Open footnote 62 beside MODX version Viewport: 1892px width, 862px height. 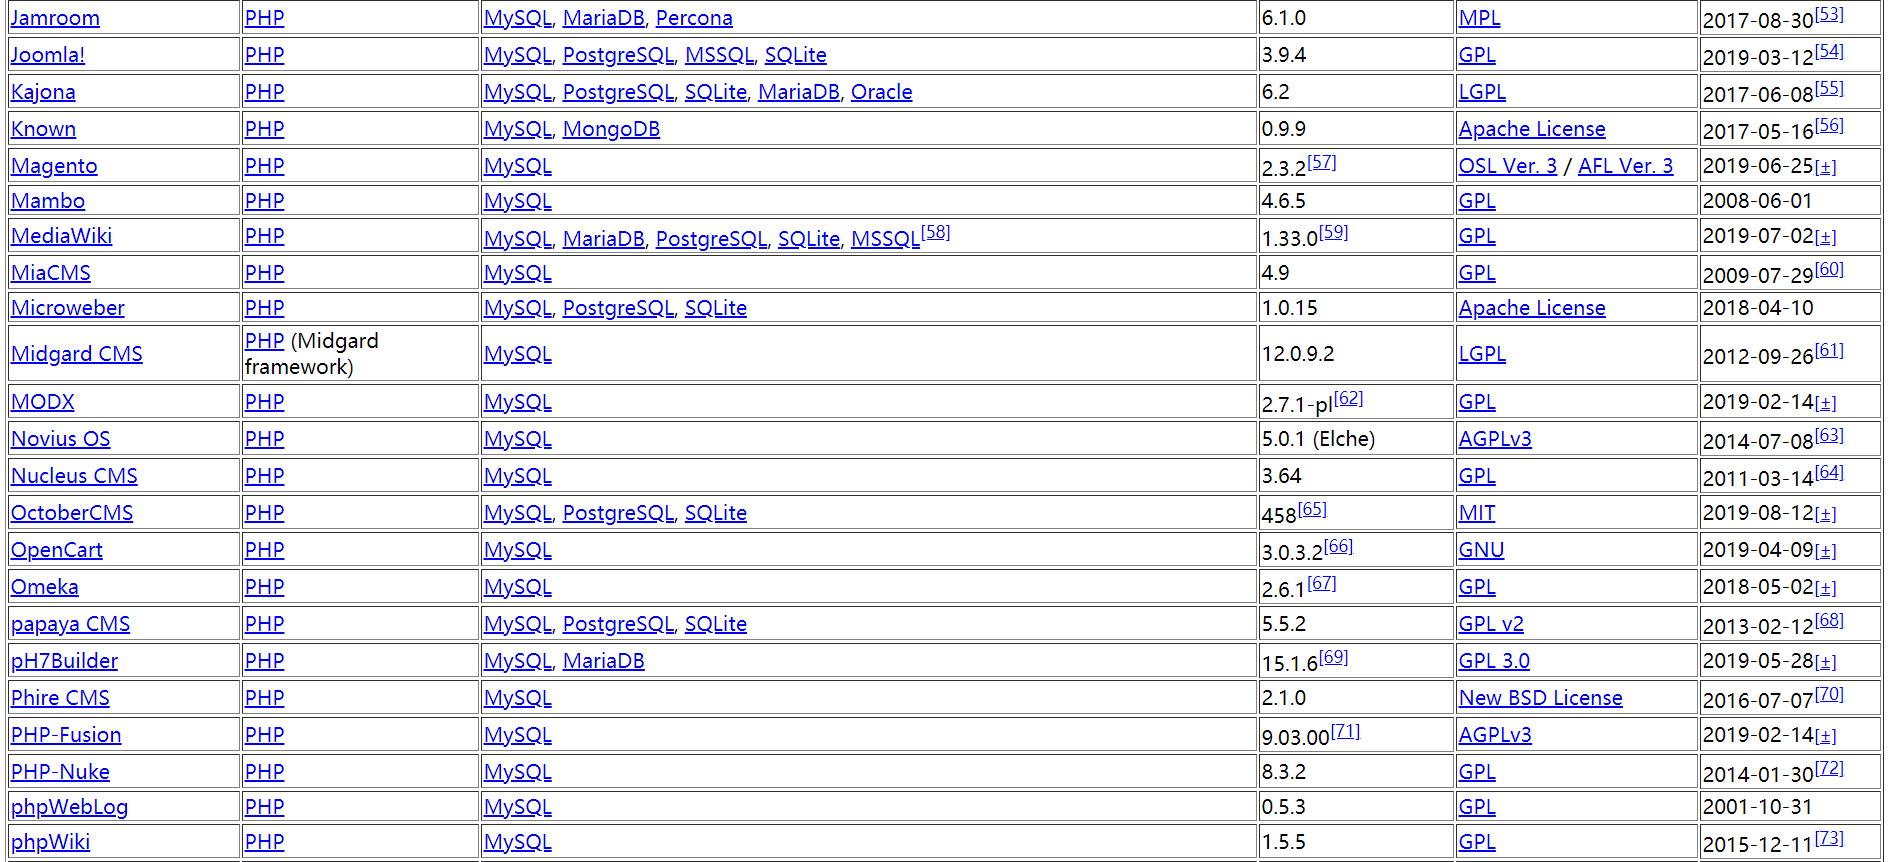tap(1348, 398)
